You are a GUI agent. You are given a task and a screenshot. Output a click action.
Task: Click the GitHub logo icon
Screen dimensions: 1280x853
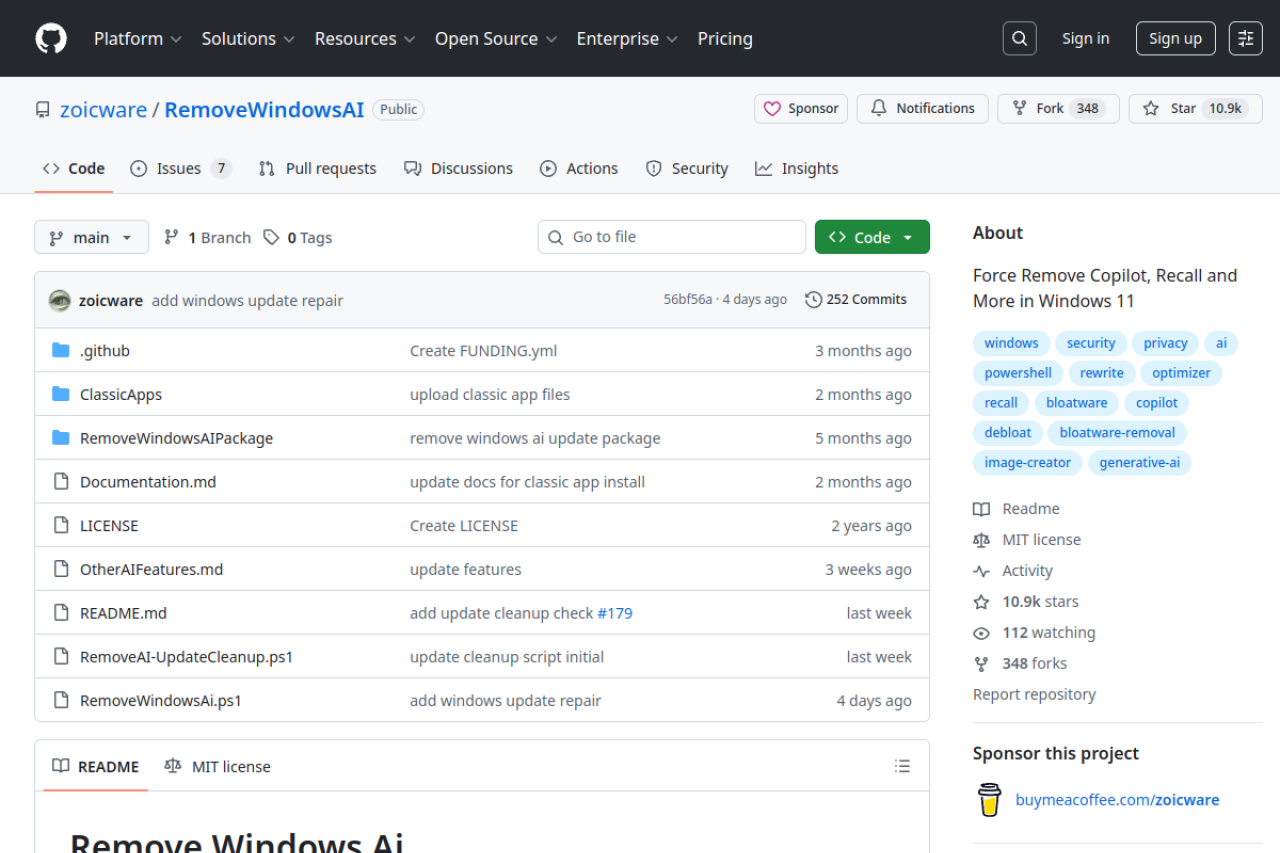pyautogui.click(x=51, y=39)
